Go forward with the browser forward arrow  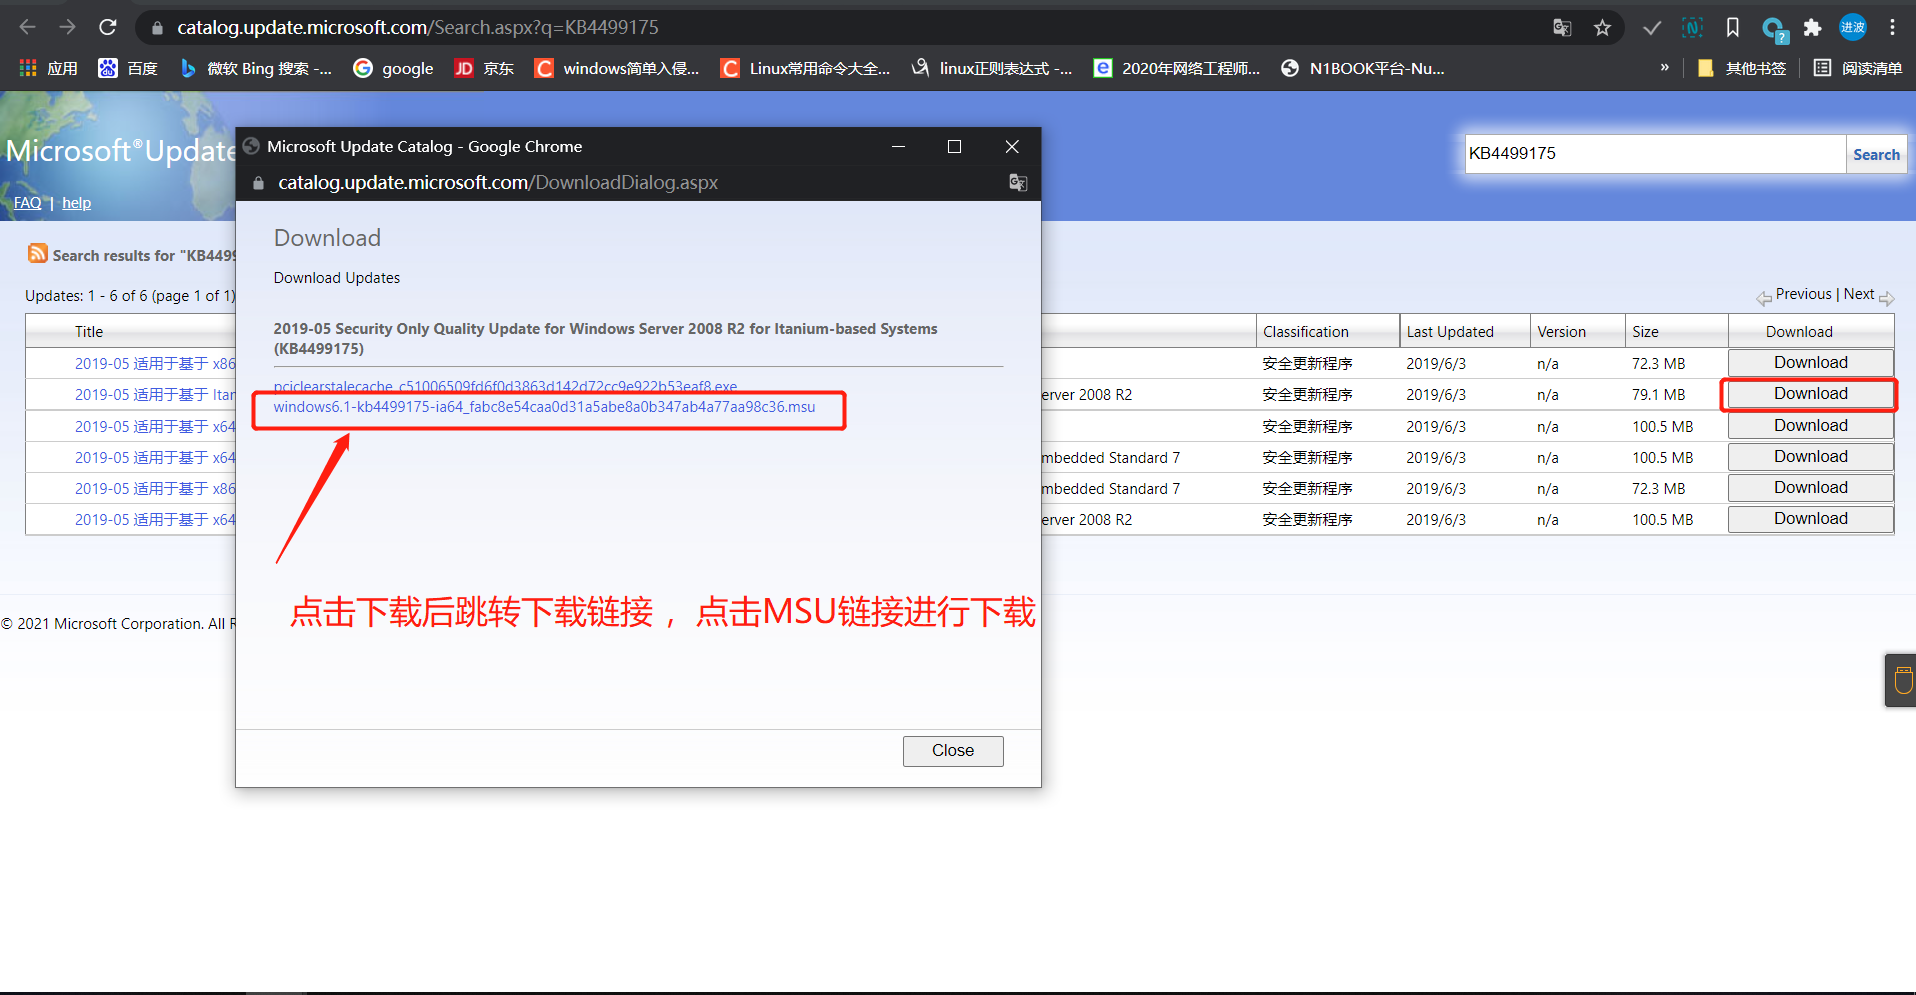click(x=68, y=27)
